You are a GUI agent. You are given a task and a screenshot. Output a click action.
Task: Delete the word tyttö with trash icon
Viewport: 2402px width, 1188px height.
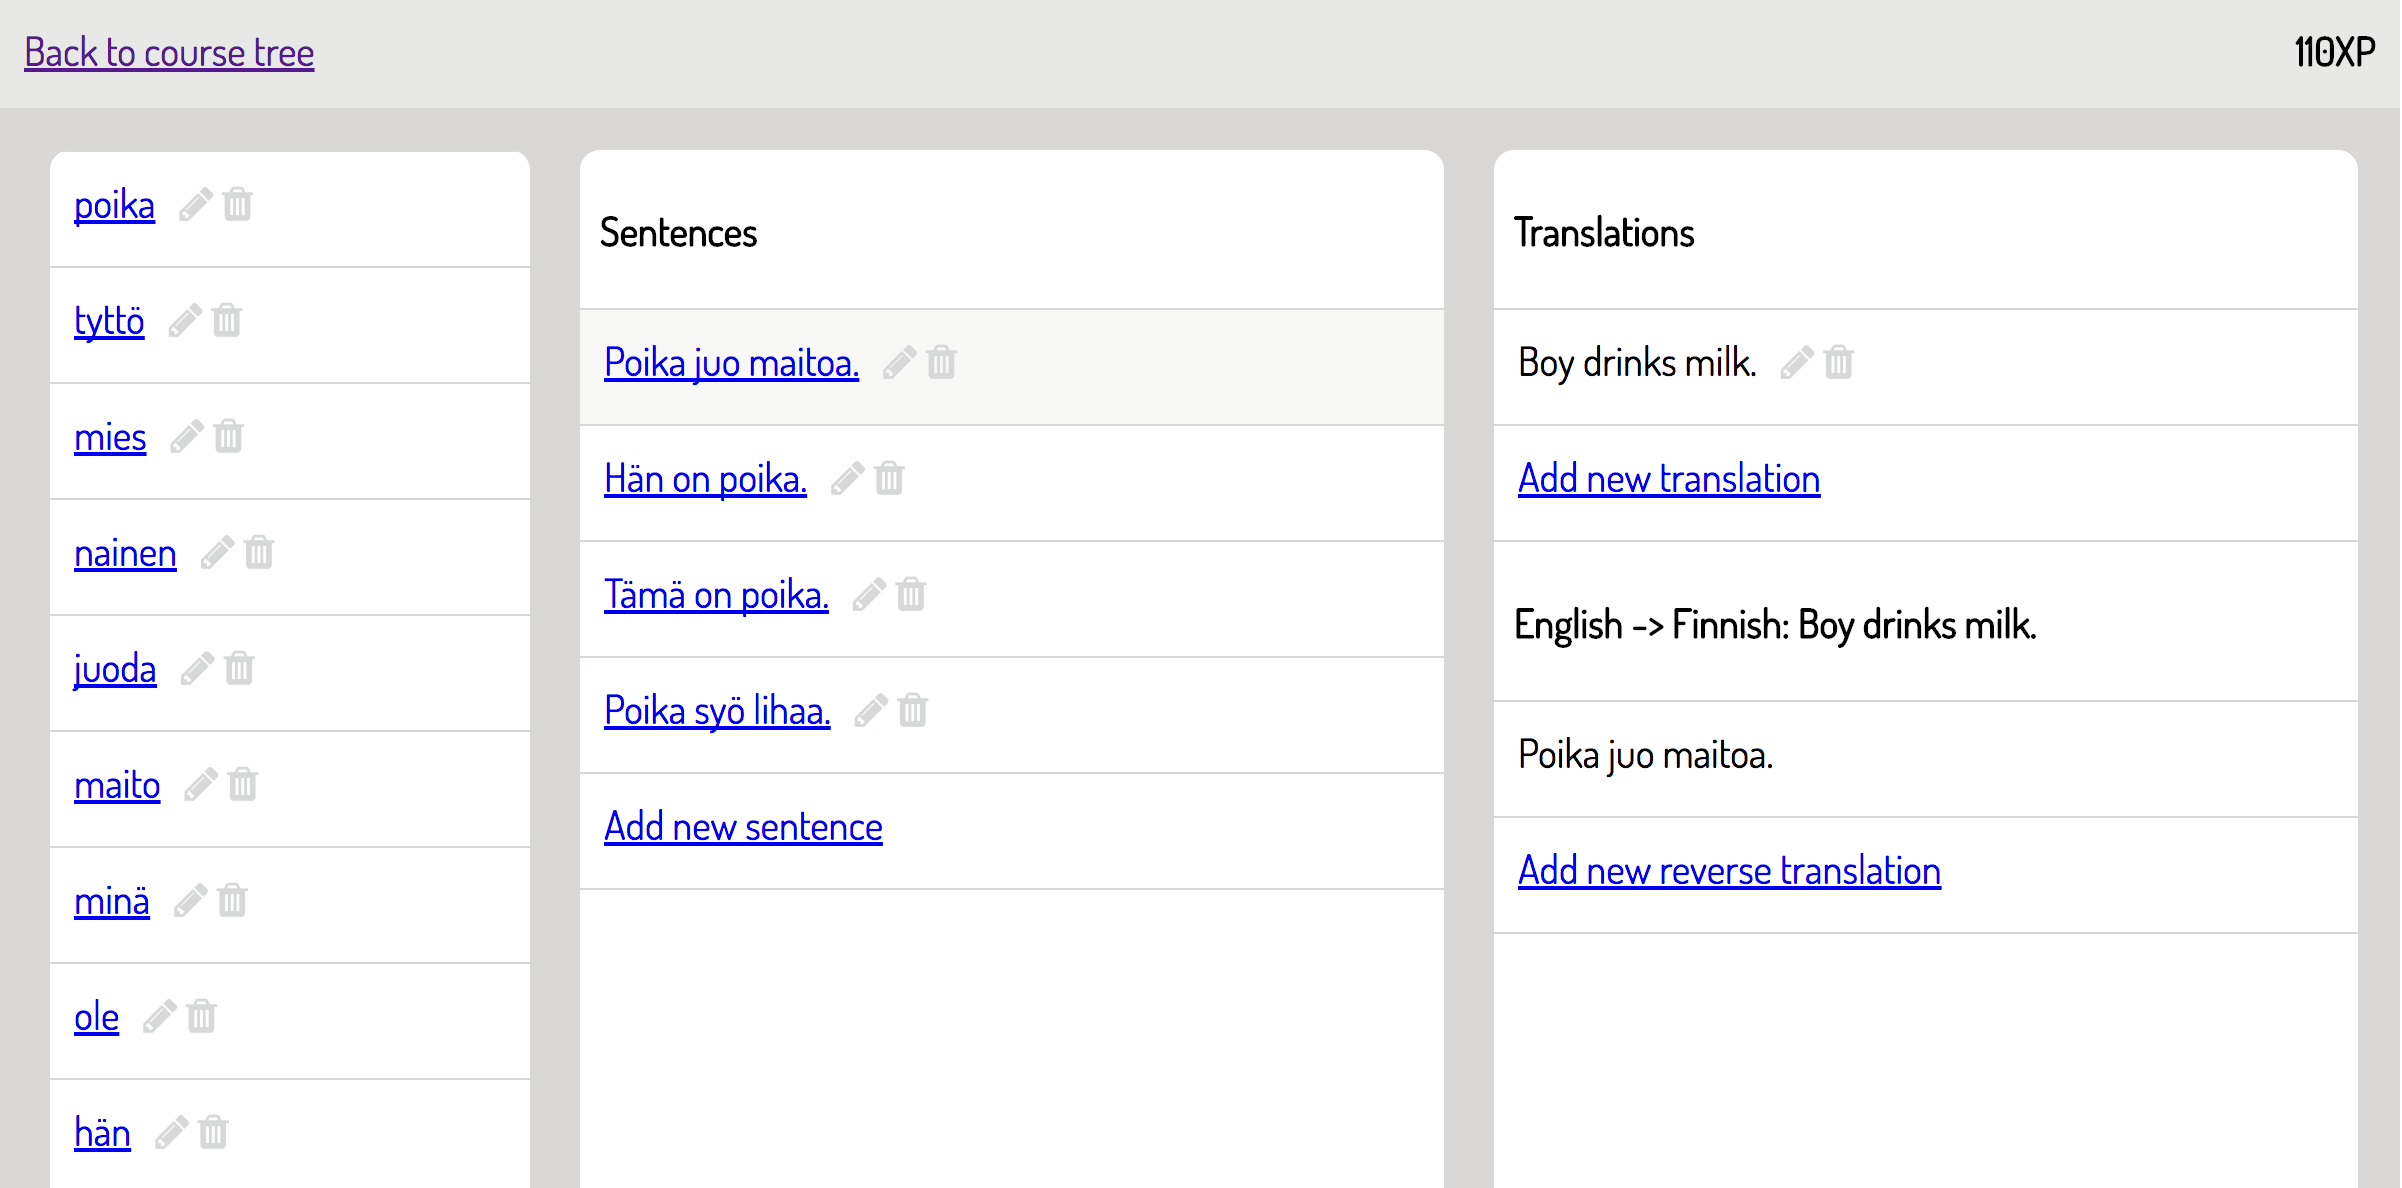click(x=228, y=321)
